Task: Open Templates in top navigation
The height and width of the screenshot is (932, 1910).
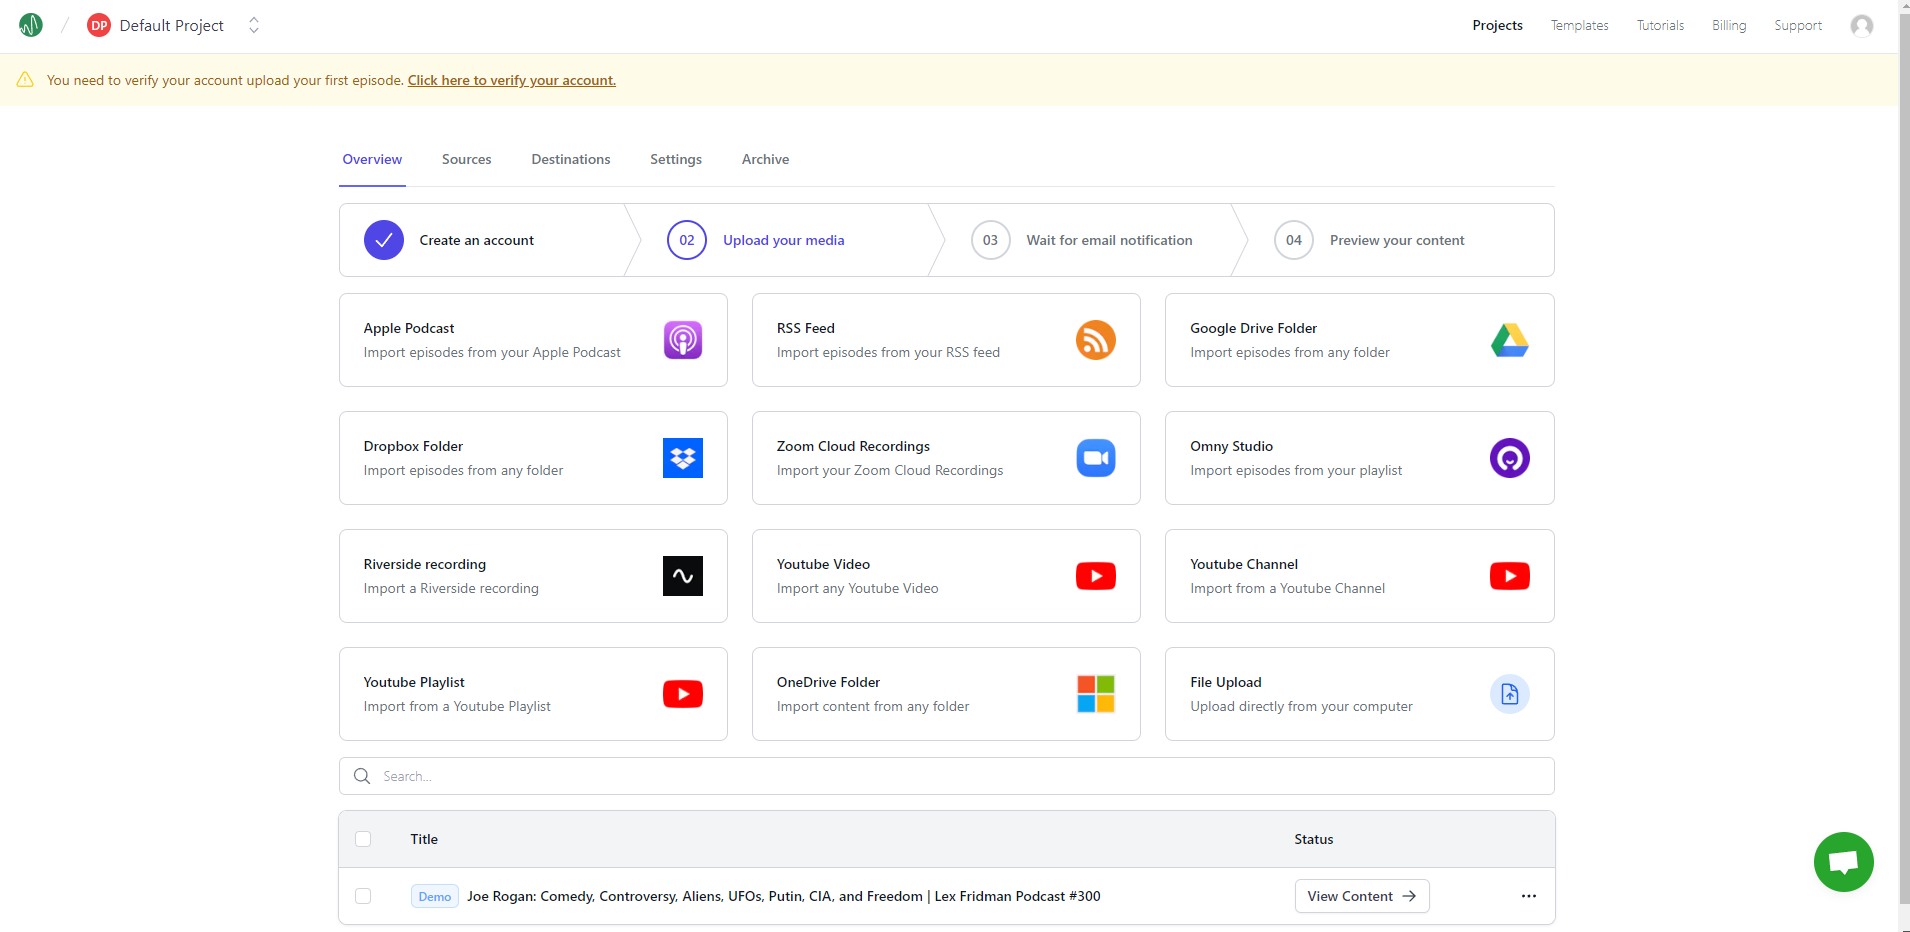Action: point(1580,26)
